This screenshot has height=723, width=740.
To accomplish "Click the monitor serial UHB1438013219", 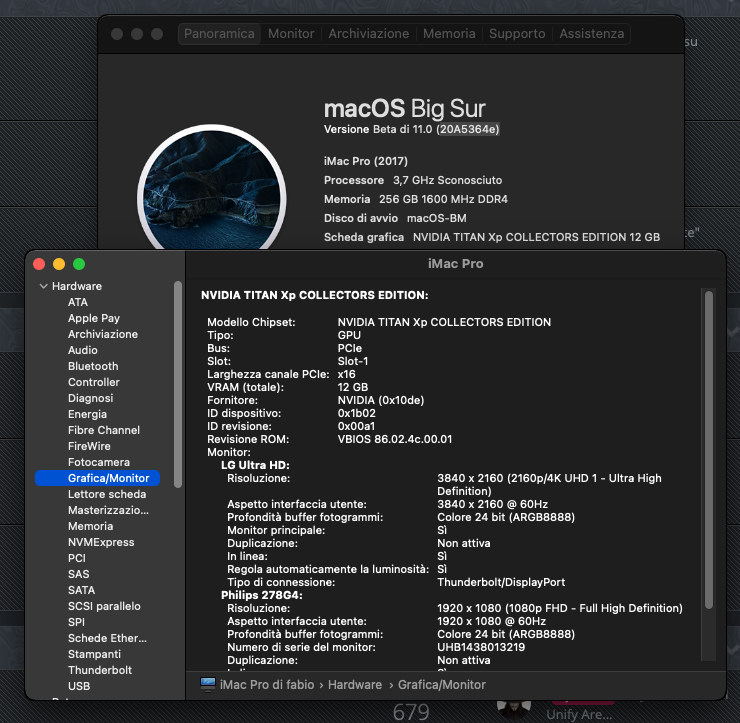I will (x=481, y=647).
